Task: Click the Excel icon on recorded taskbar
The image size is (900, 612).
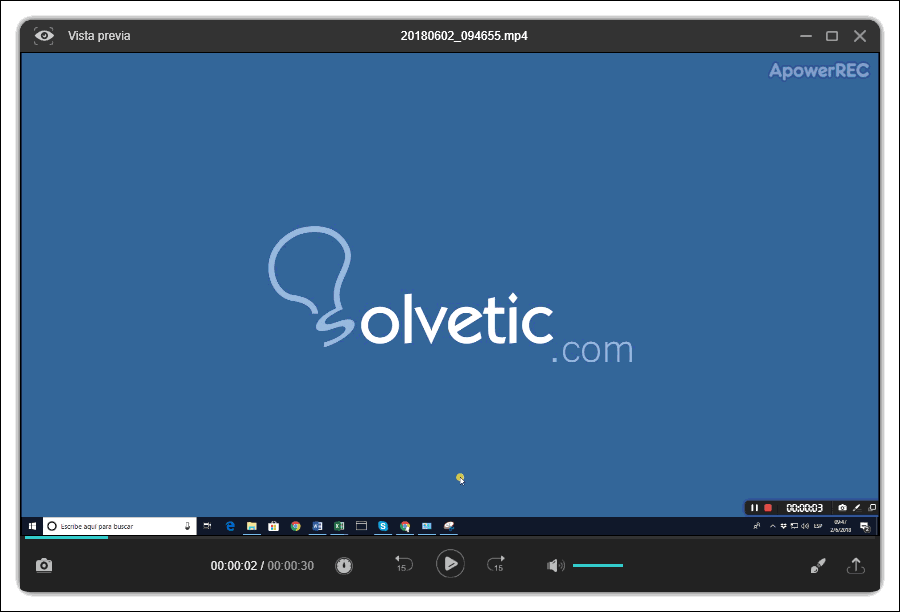Action: tap(339, 526)
